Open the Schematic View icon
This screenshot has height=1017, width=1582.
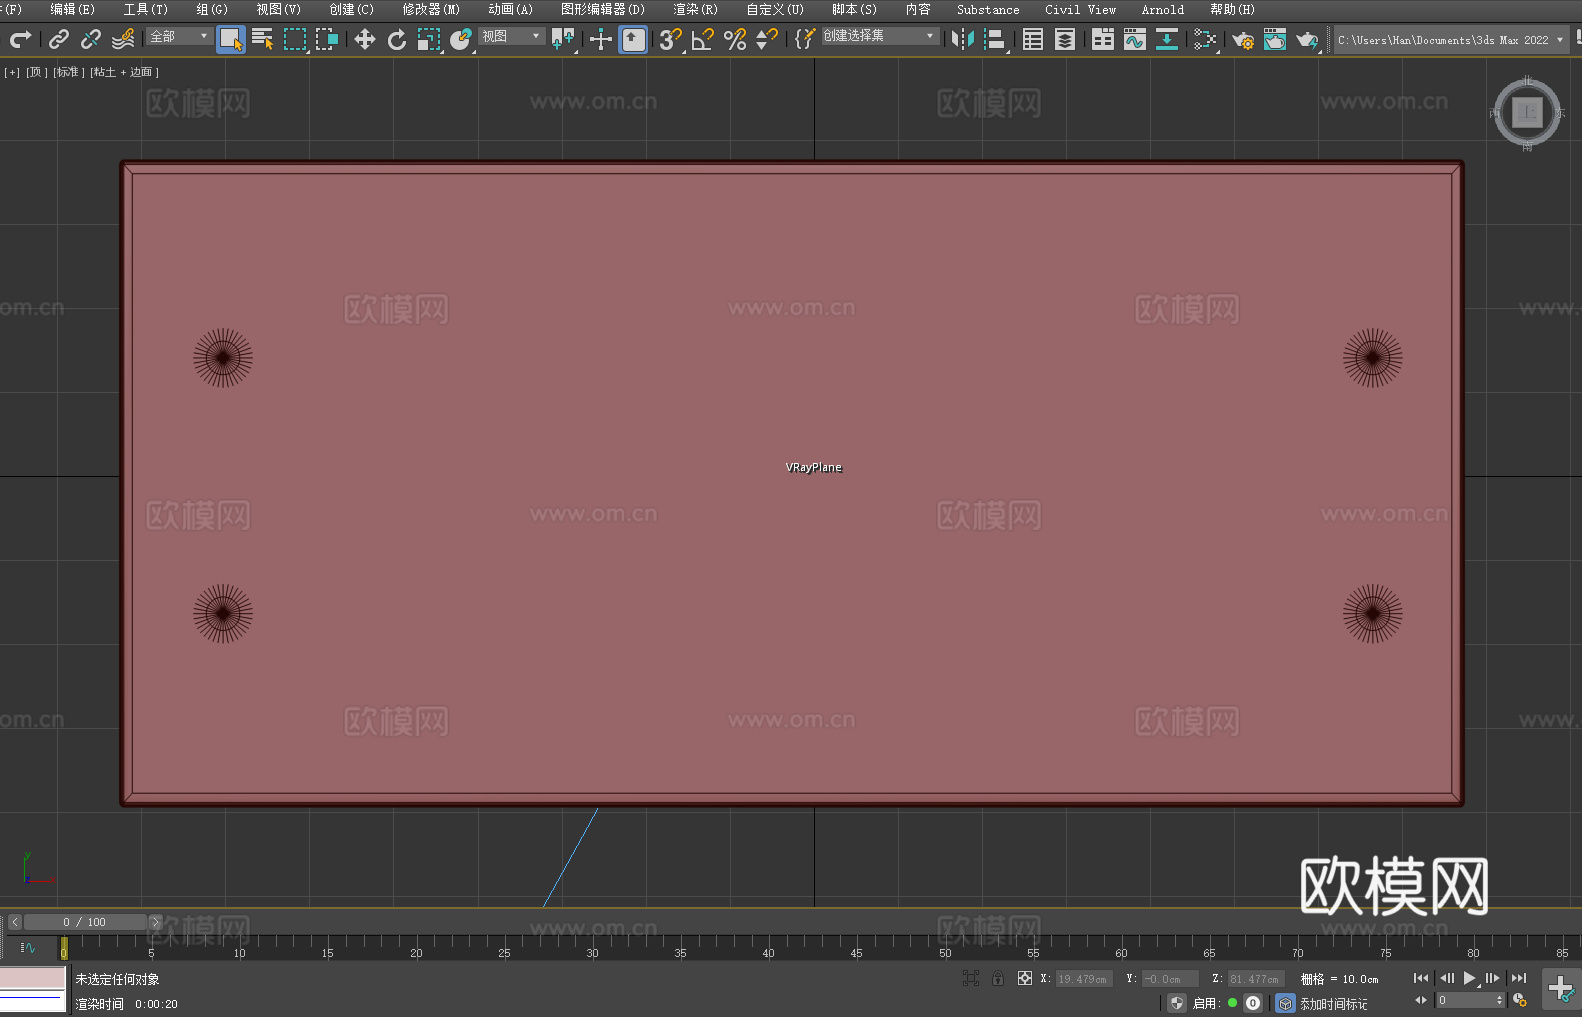1205,39
